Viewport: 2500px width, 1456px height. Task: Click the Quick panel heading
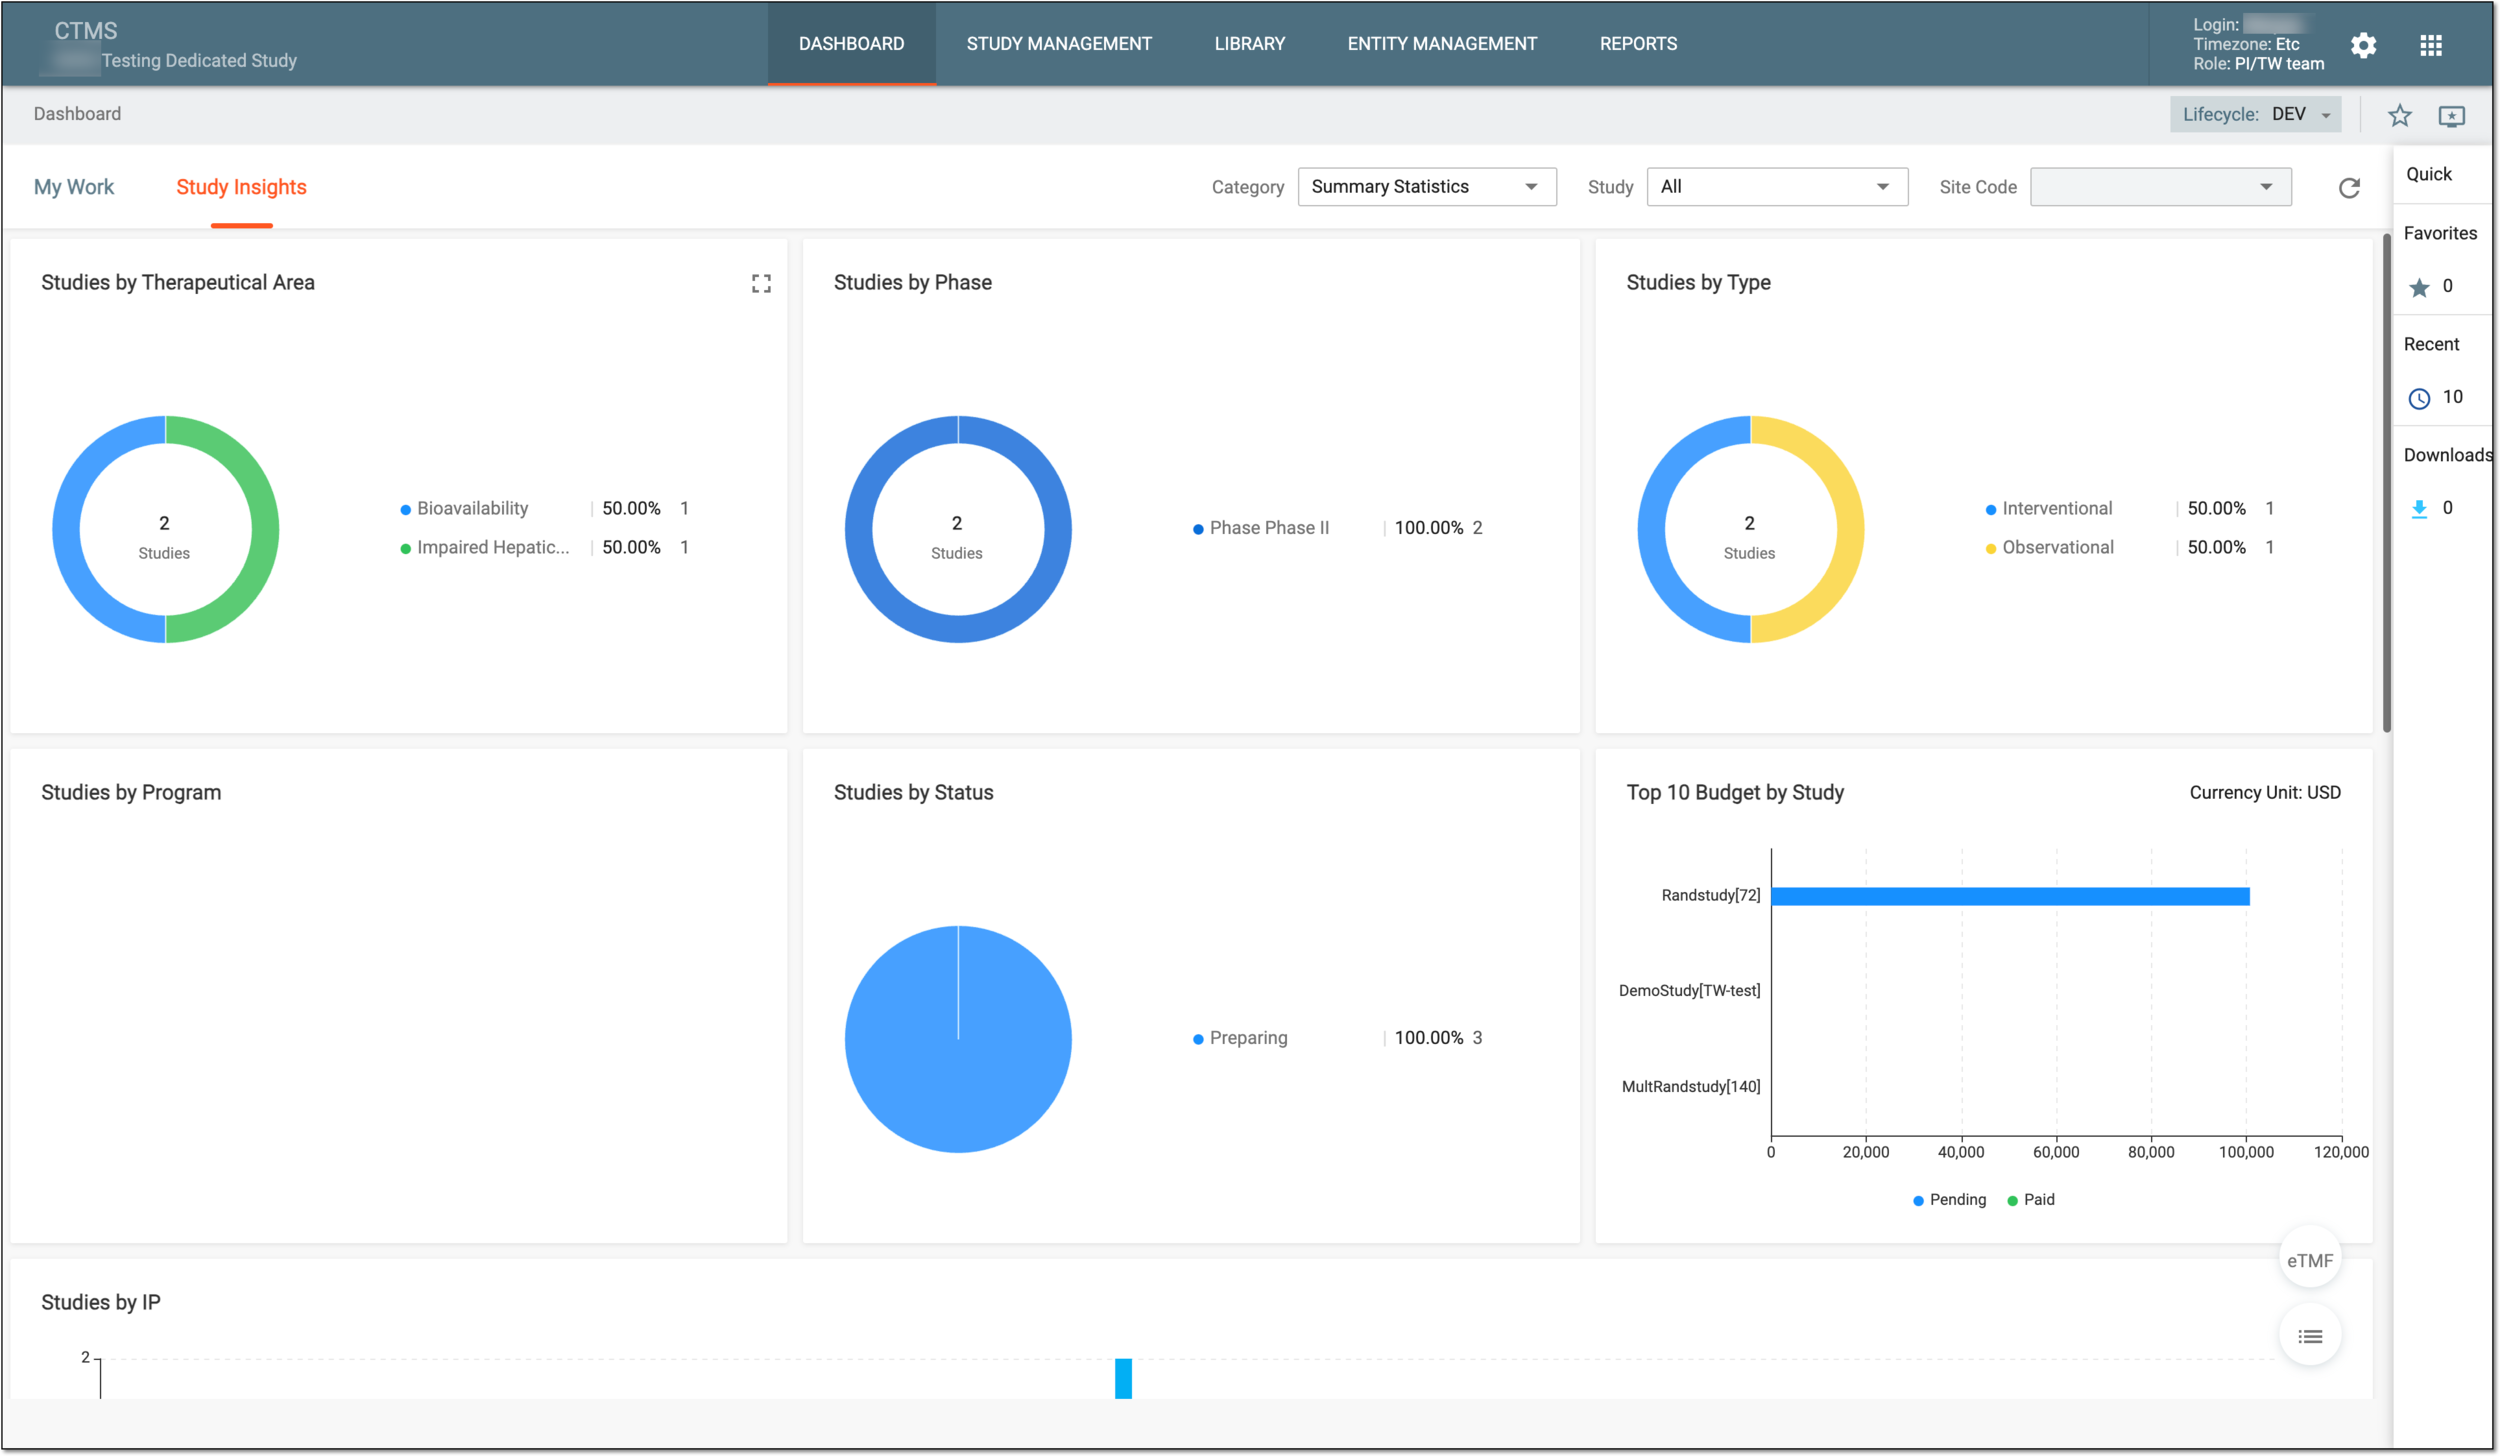pyautogui.click(x=2428, y=174)
